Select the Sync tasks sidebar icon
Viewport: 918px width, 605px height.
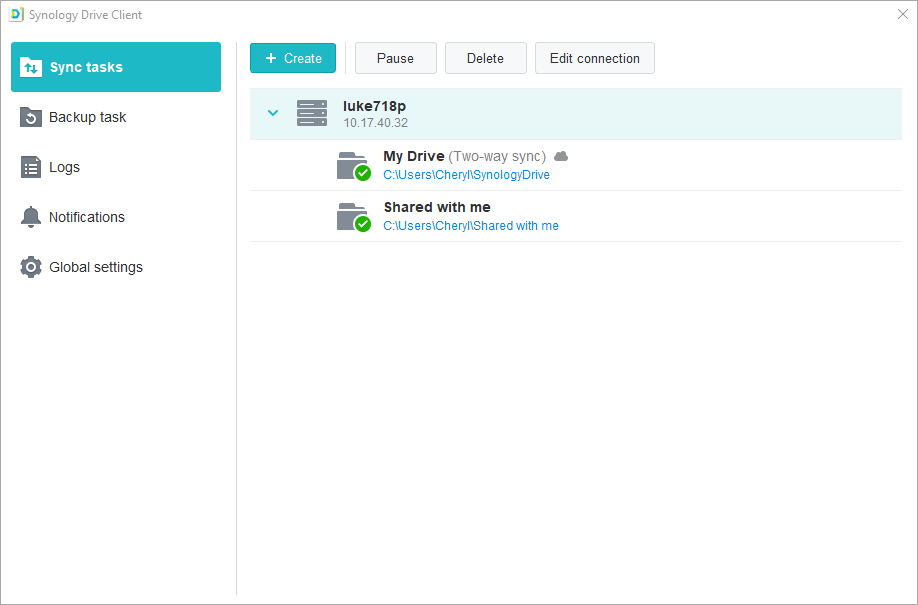[x=30, y=67]
